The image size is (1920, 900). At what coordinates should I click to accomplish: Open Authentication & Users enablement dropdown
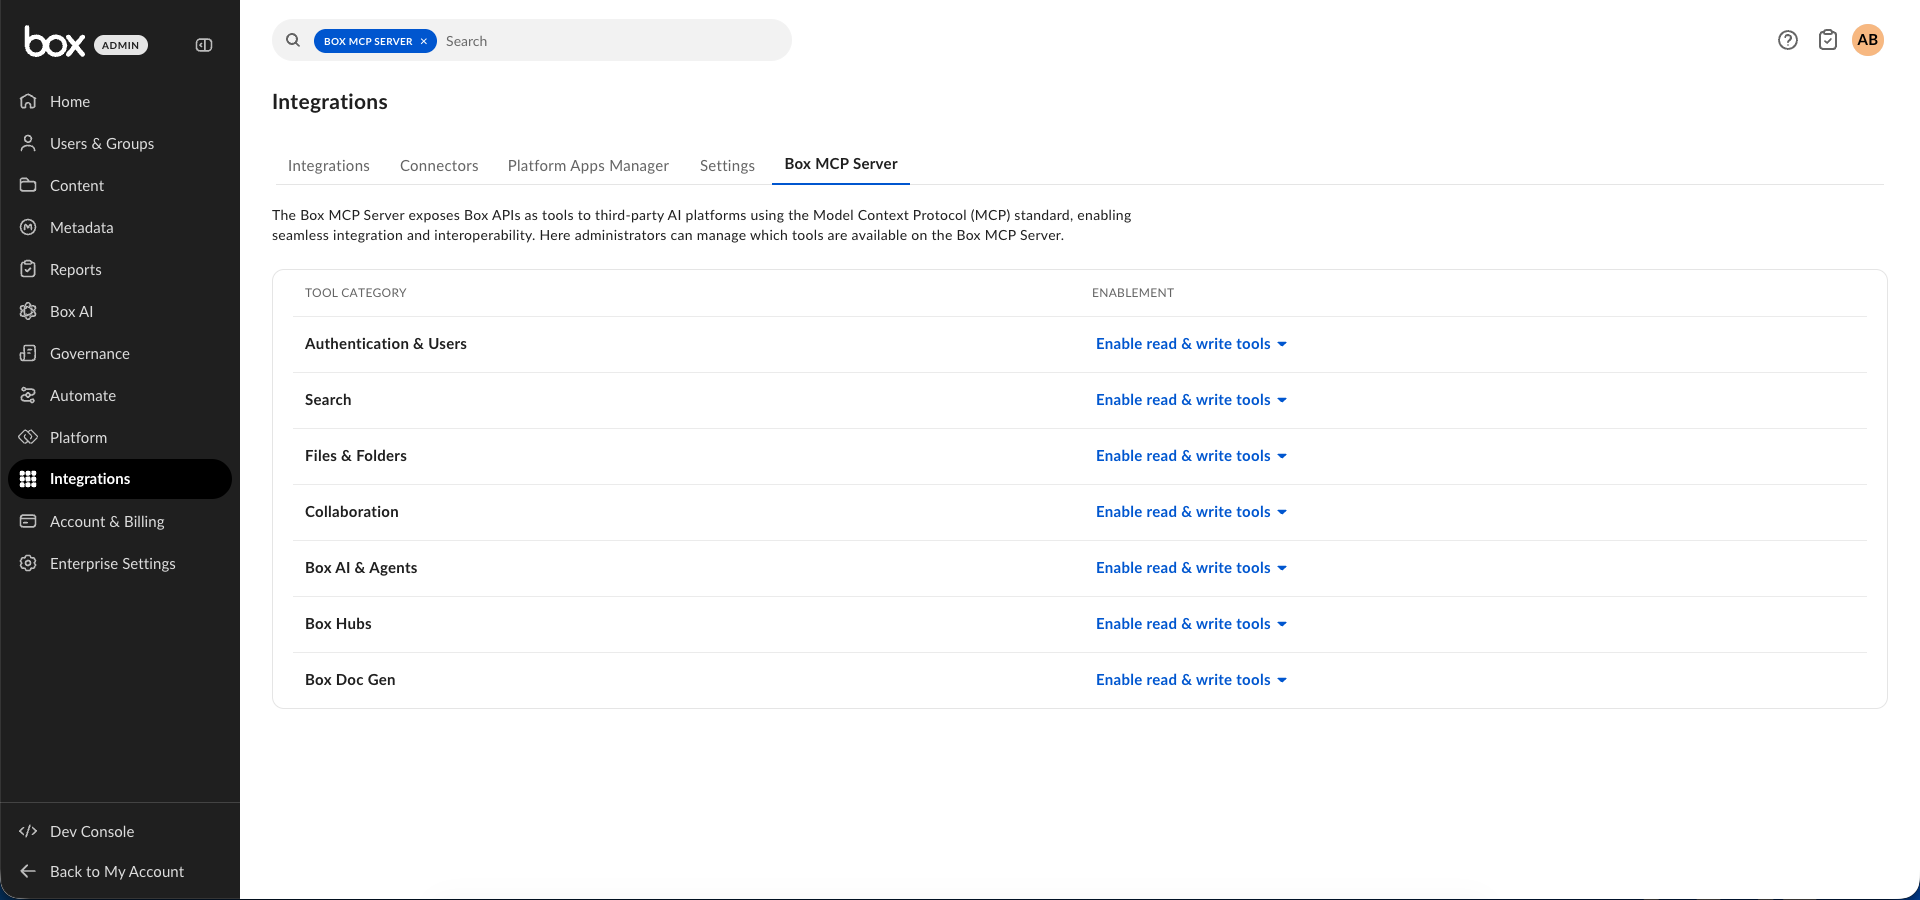(x=1191, y=344)
